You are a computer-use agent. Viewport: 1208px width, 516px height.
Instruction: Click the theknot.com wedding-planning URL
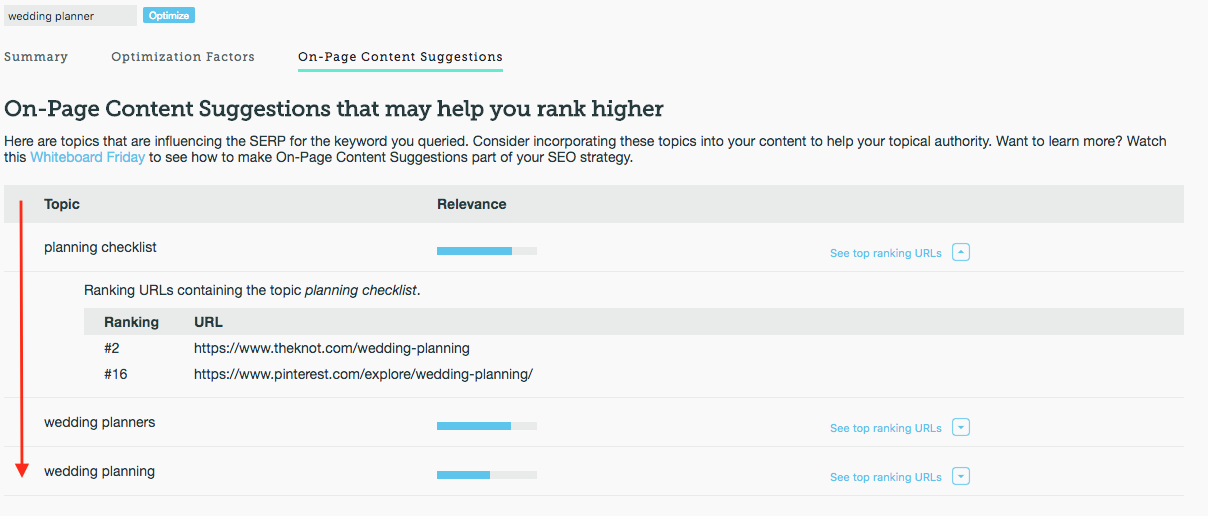pyautogui.click(x=331, y=348)
